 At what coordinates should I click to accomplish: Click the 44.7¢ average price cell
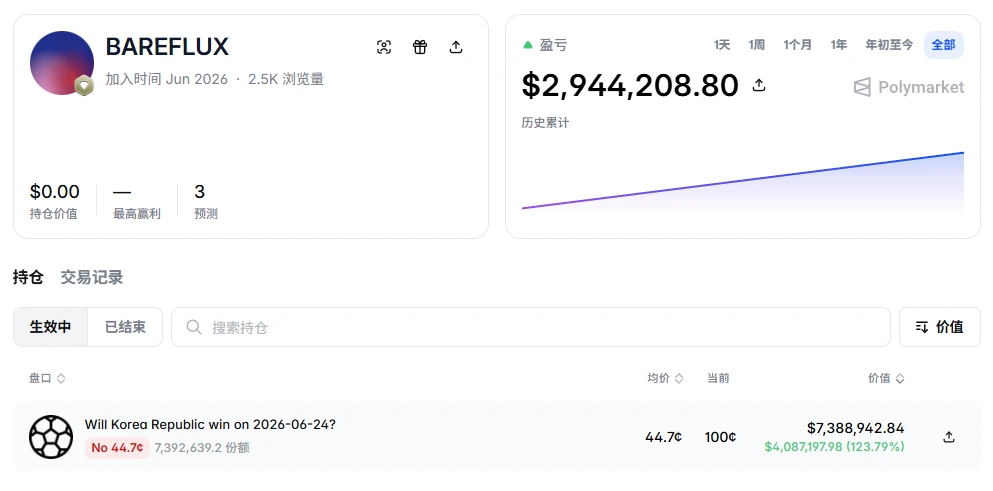coord(664,437)
